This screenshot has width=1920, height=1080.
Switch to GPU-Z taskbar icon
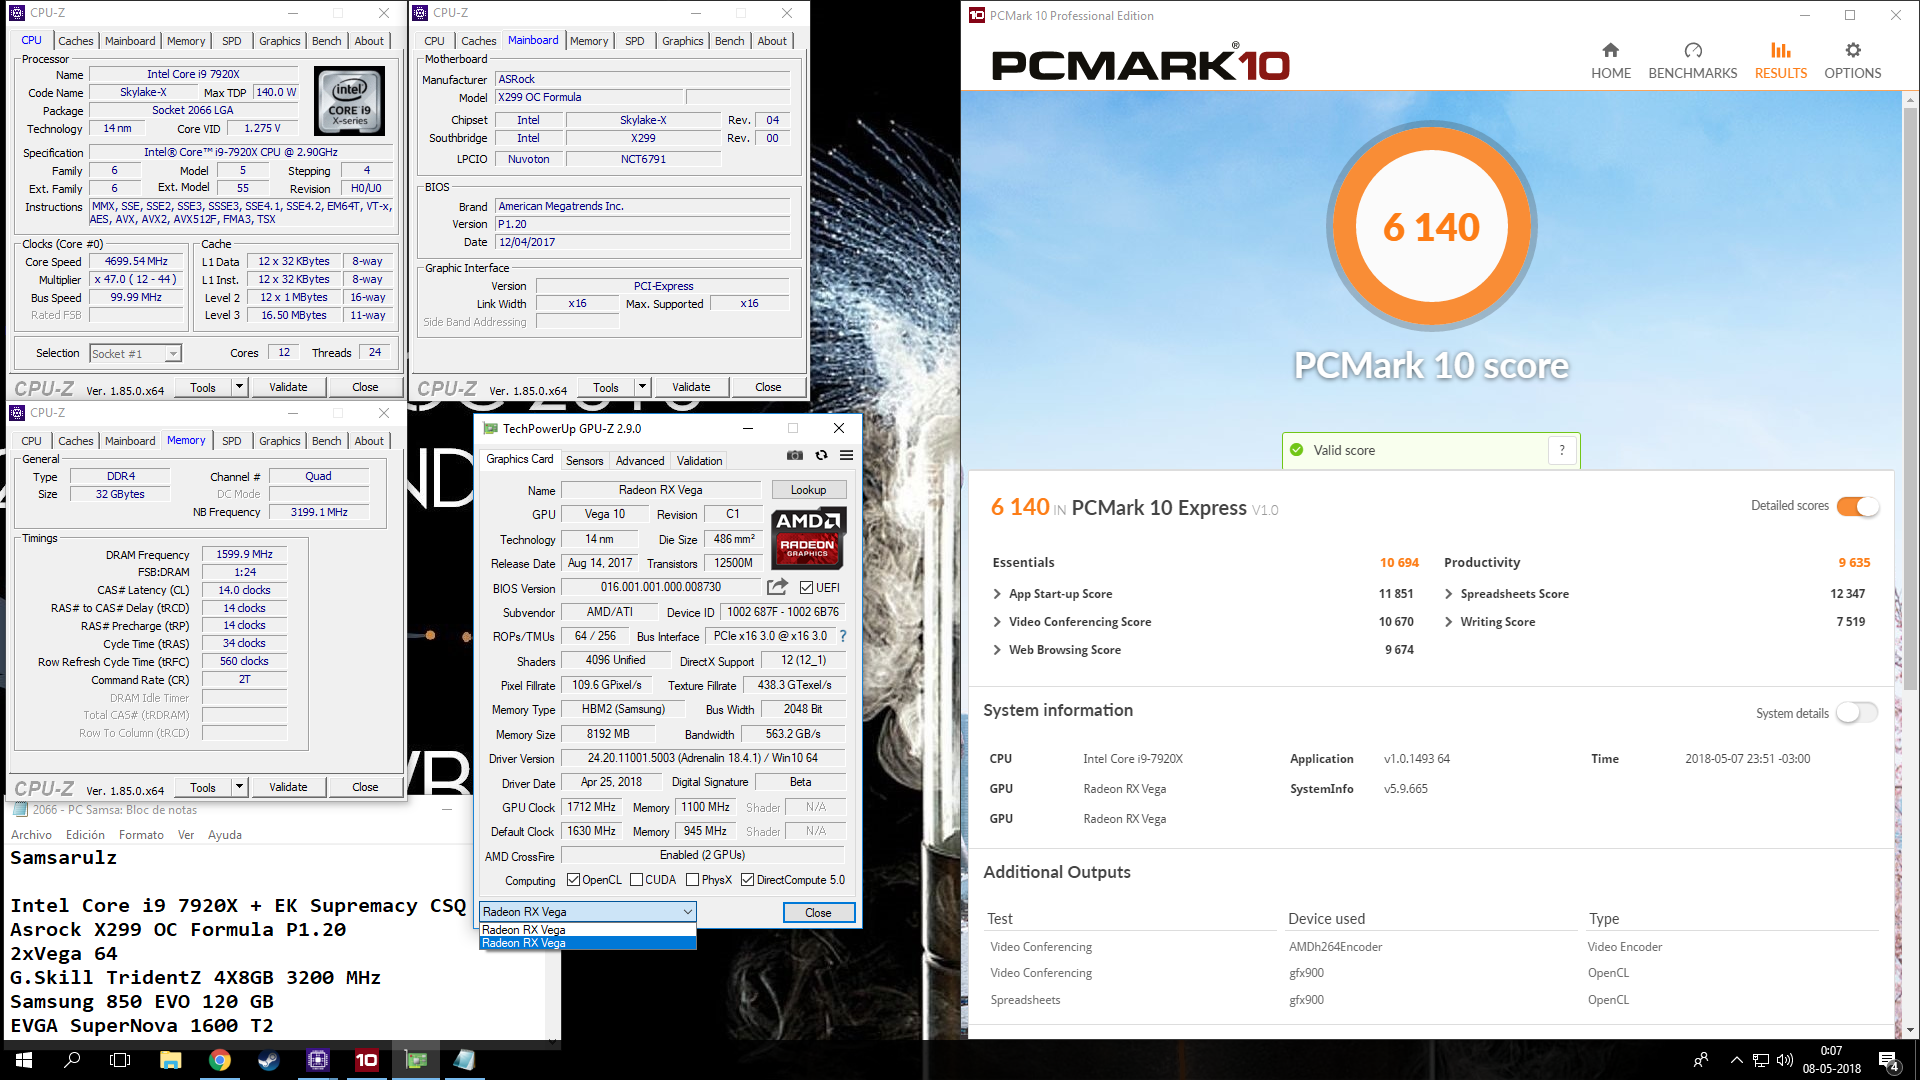click(416, 1060)
